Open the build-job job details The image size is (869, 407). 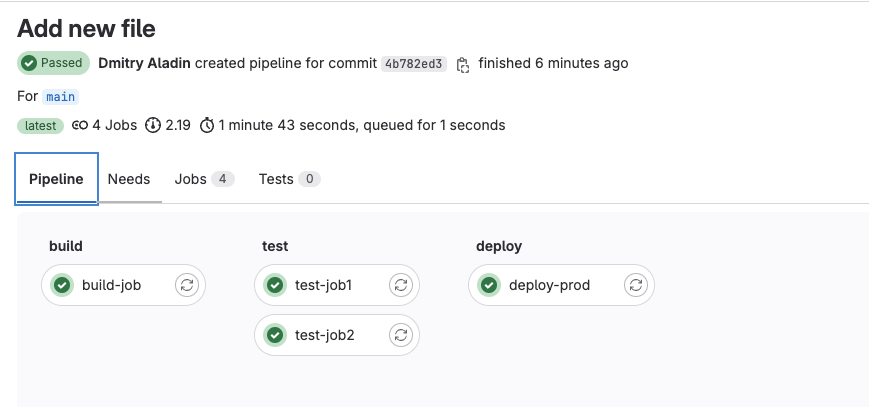[x=111, y=285]
